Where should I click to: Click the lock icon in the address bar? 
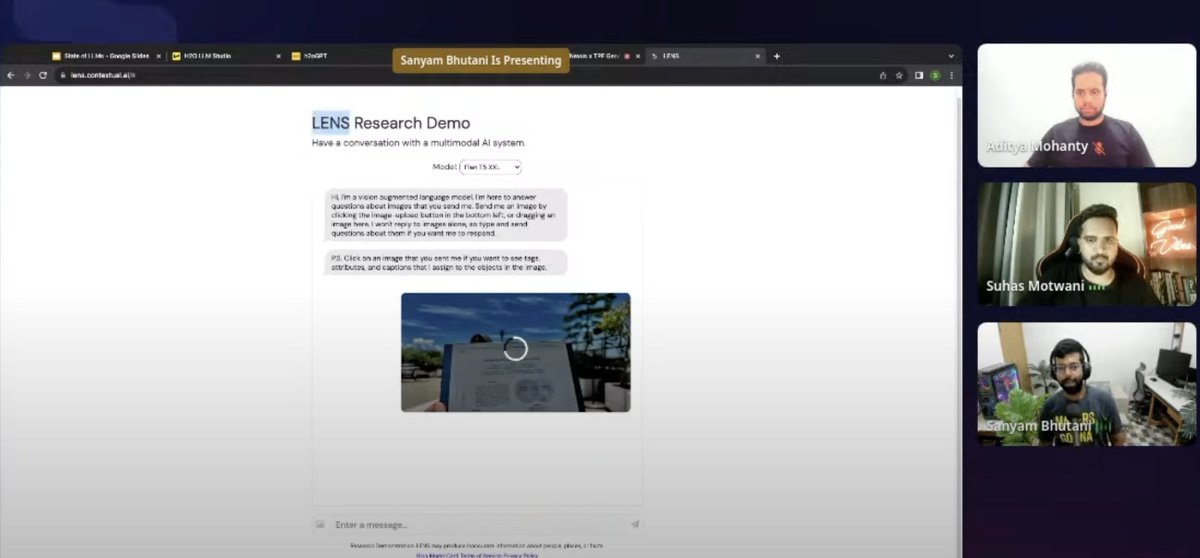pyautogui.click(x=62, y=75)
